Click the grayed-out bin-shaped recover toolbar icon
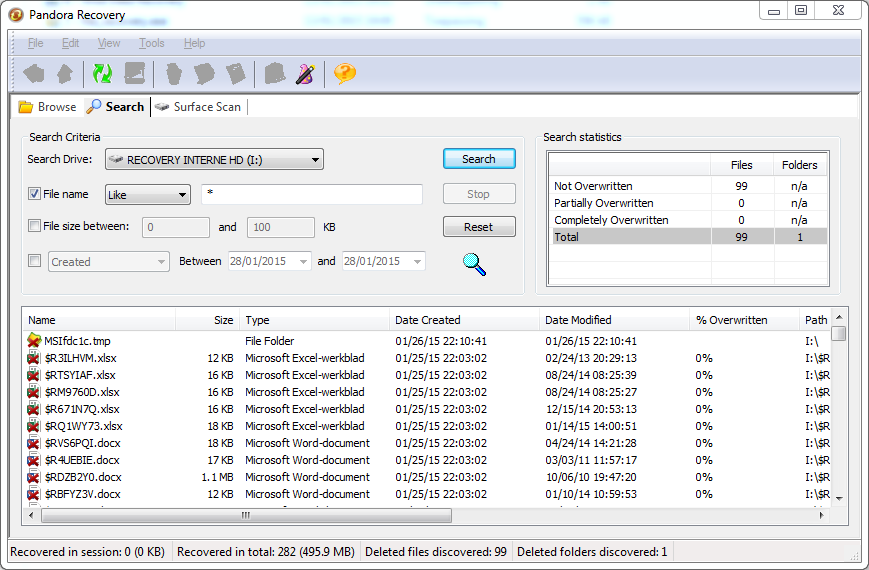 174,73
